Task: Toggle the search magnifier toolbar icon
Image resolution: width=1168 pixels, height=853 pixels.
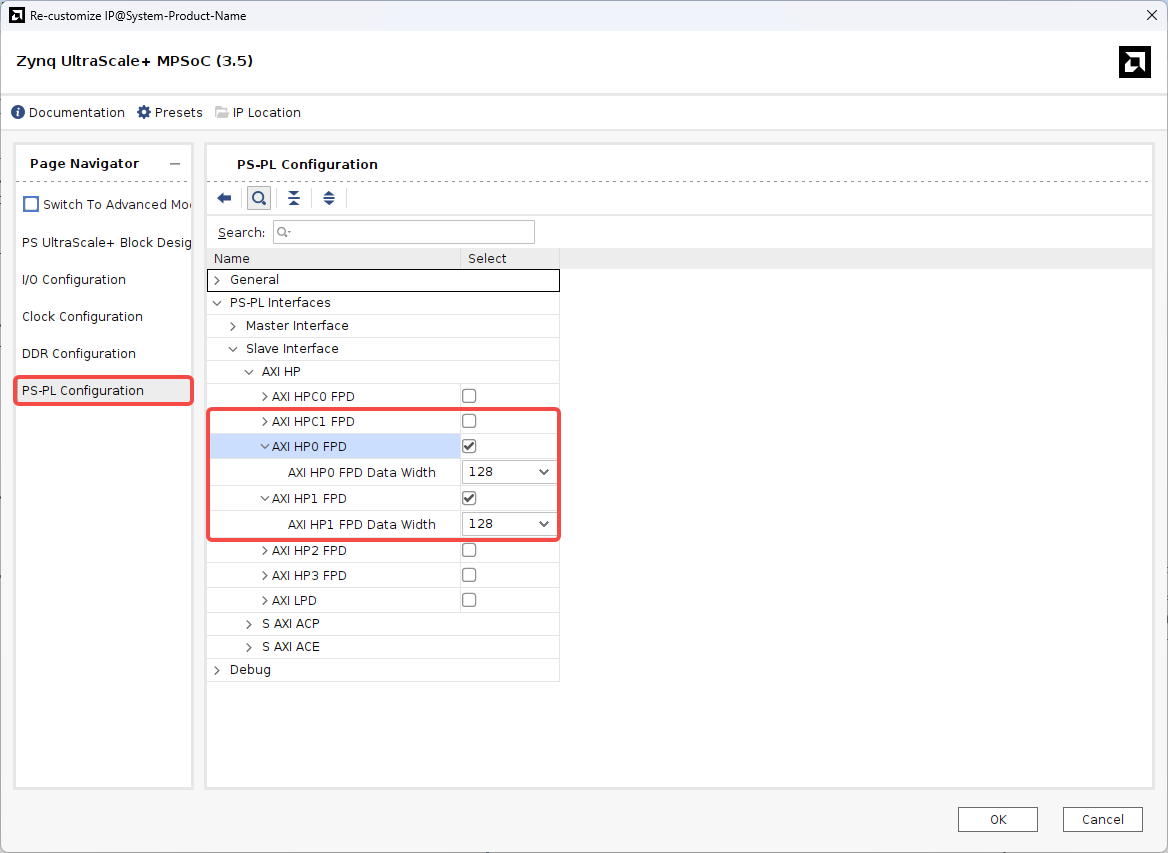Action: coord(258,198)
